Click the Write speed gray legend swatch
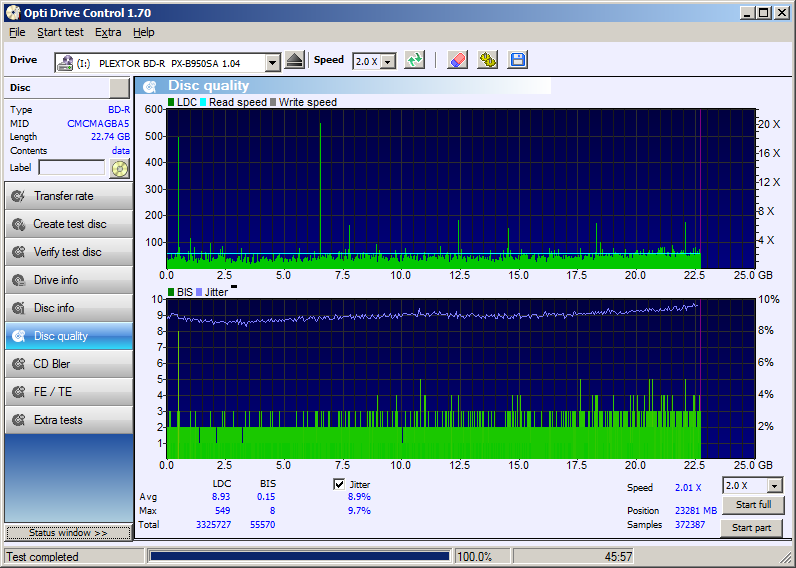Screen dimensions: 796x568 pyautogui.click(x=273, y=103)
